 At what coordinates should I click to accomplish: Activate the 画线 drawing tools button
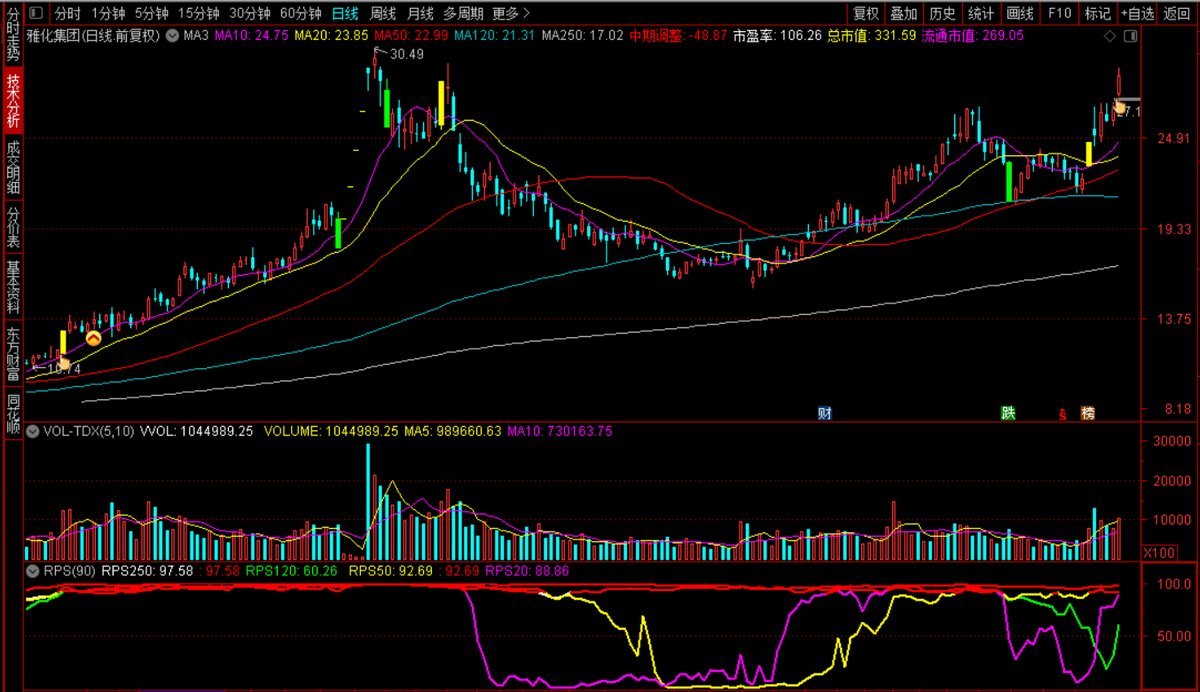pyautogui.click(x=1021, y=13)
